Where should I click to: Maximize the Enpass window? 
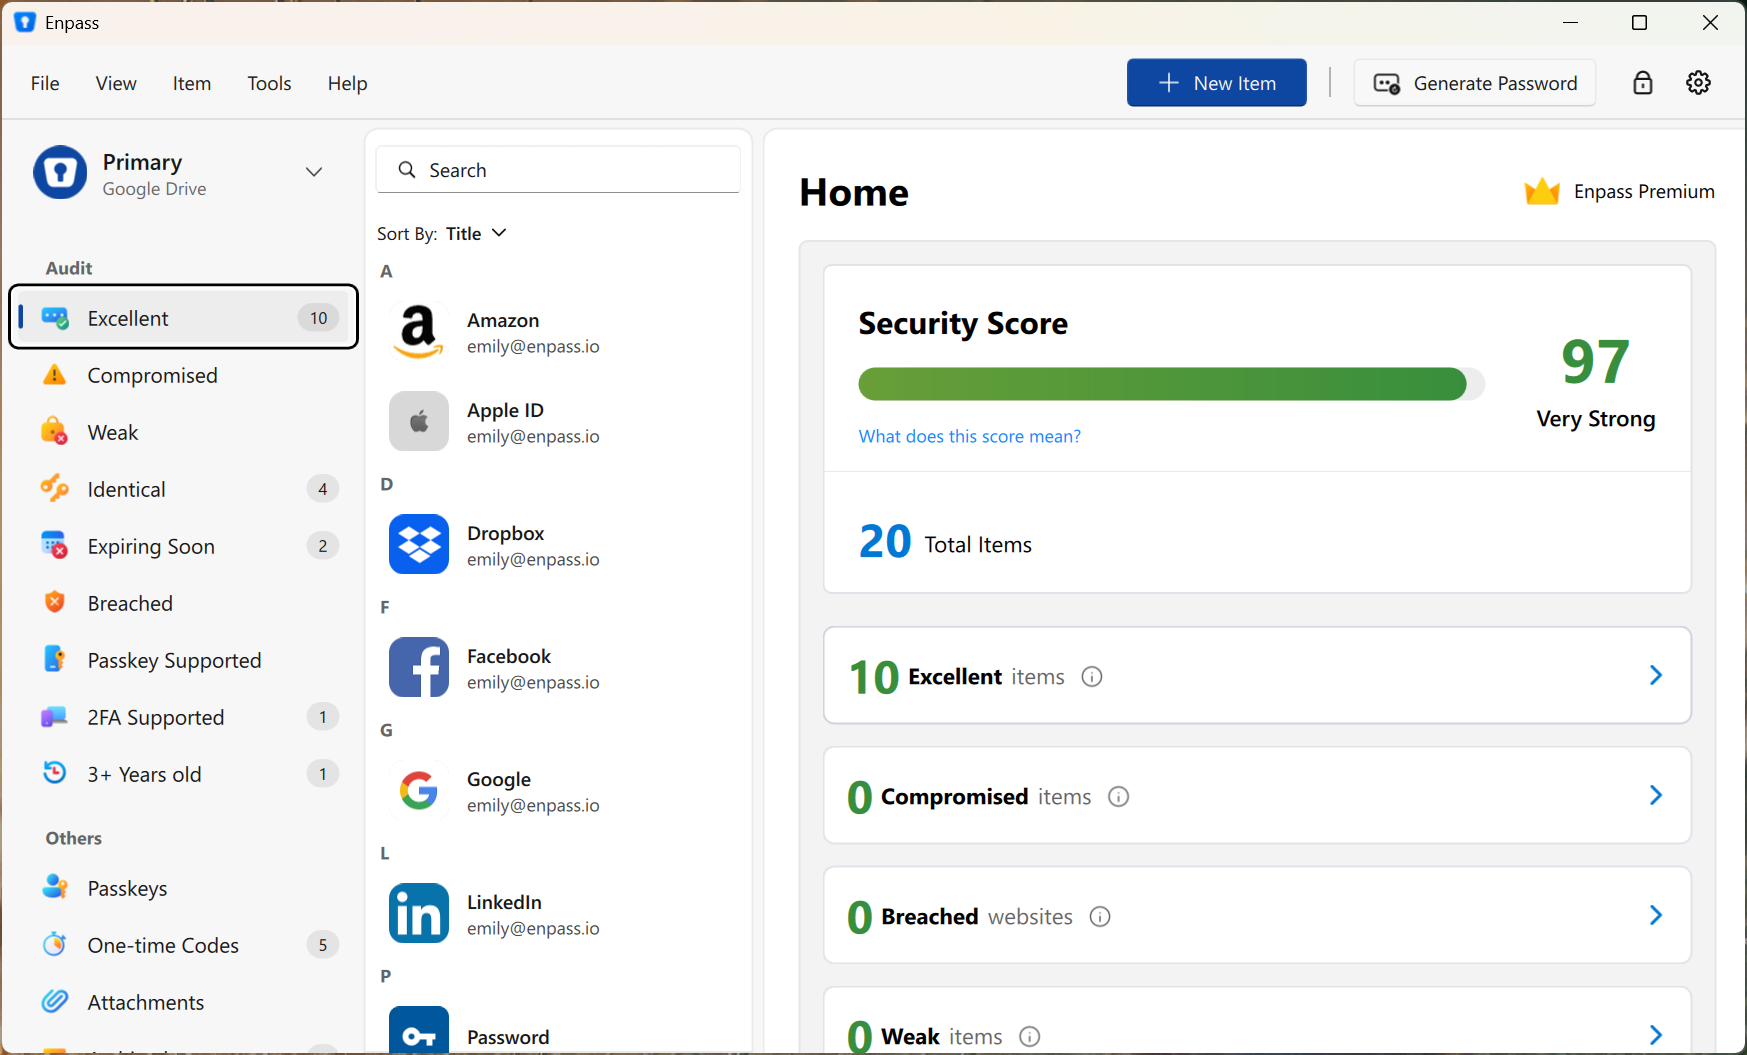[1640, 23]
